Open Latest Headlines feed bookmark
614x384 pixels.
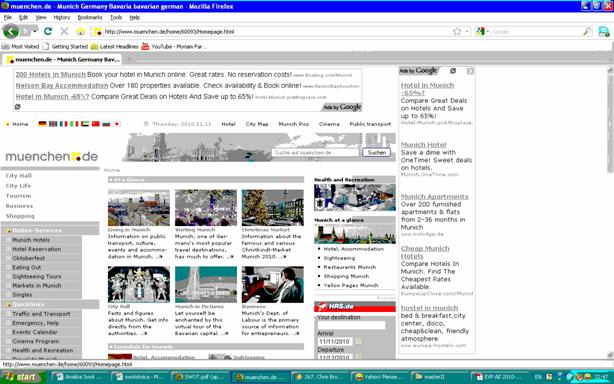[x=114, y=46]
